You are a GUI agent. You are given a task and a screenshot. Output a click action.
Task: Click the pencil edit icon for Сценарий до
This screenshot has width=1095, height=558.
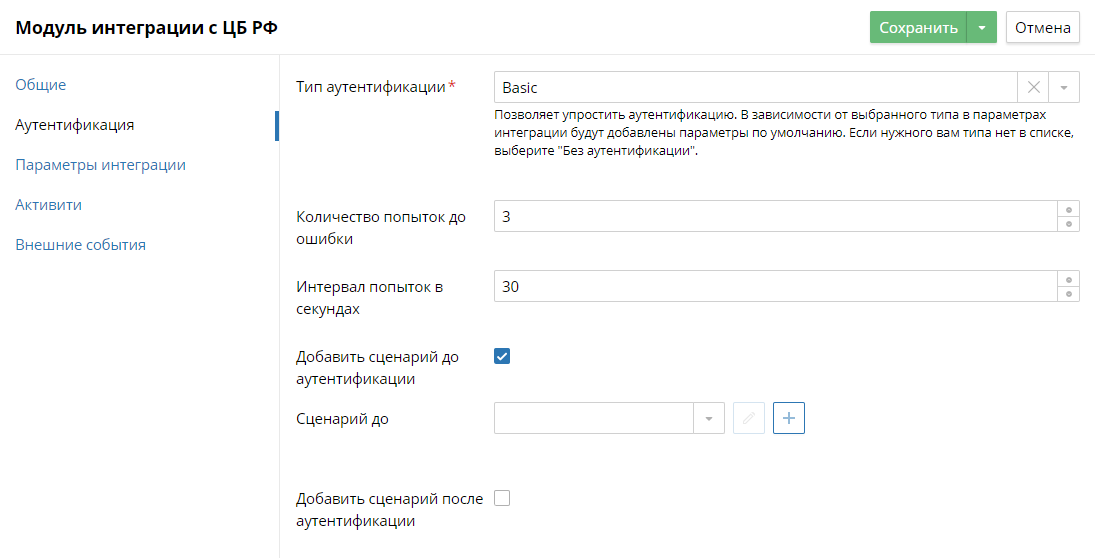pos(749,418)
